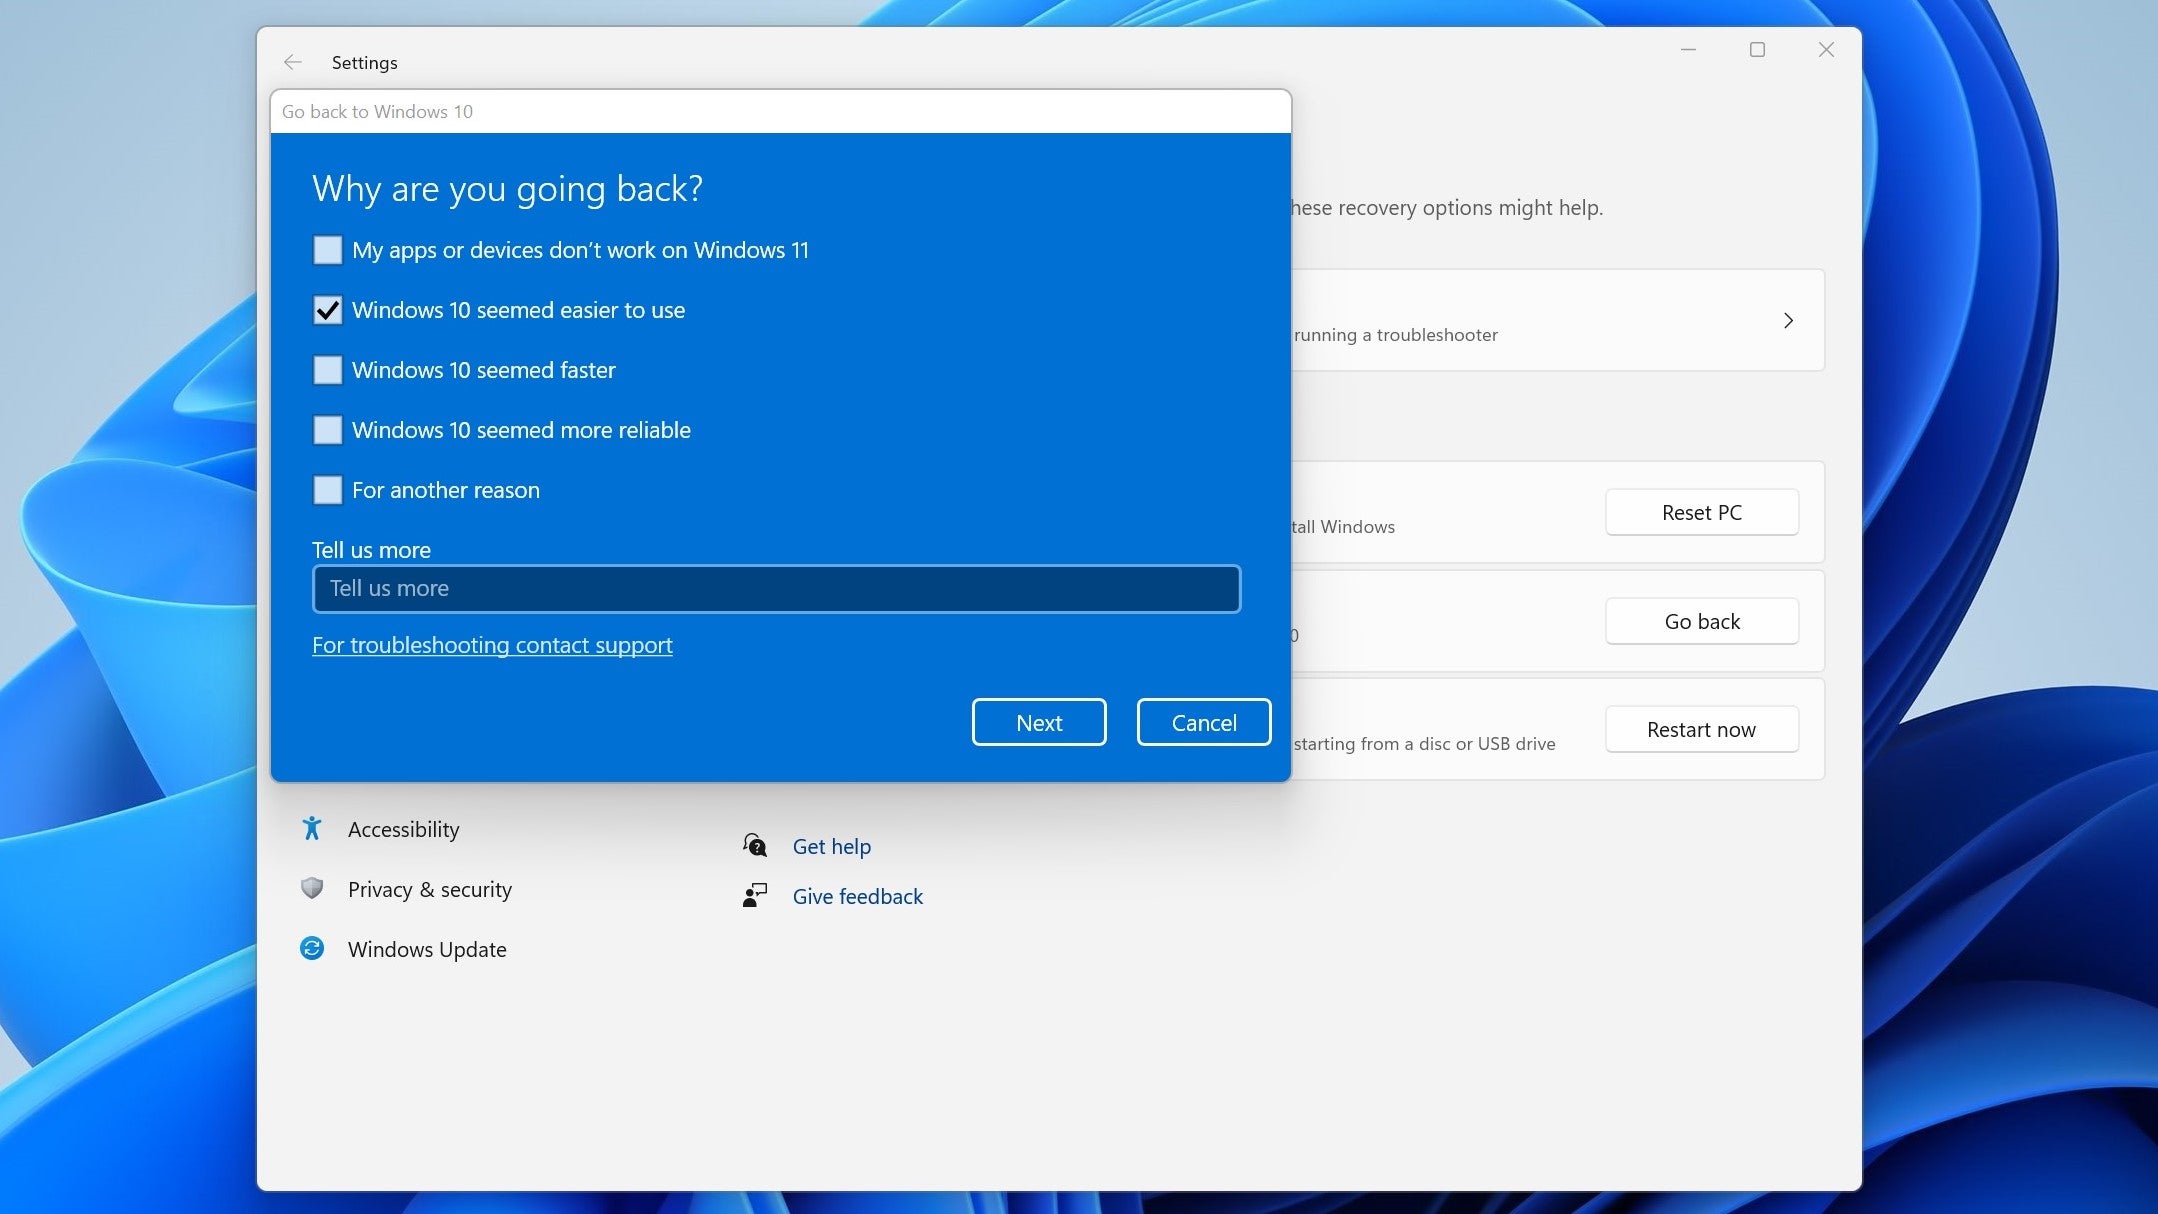The height and width of the screenshot is (1214, 2158).
Task: Click the back navigation arrow icon
Action: click(292, 61)
